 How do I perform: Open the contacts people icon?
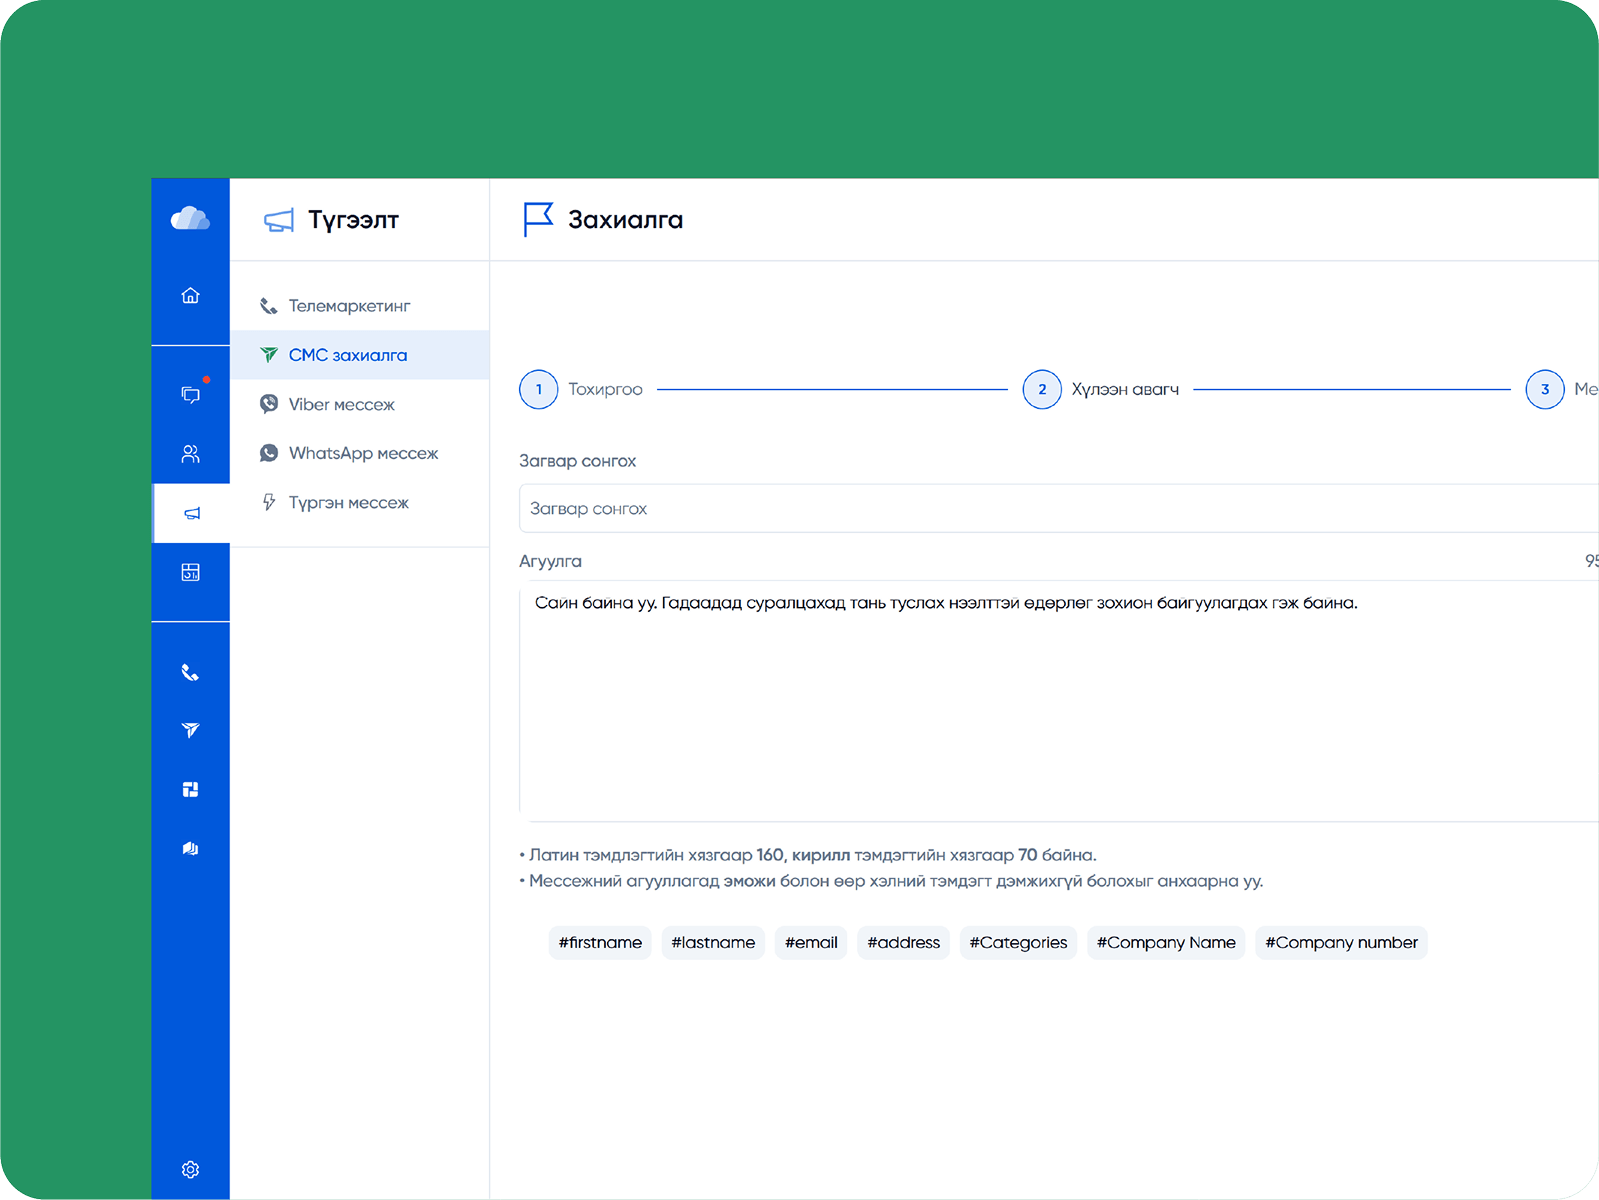[190, 454]
